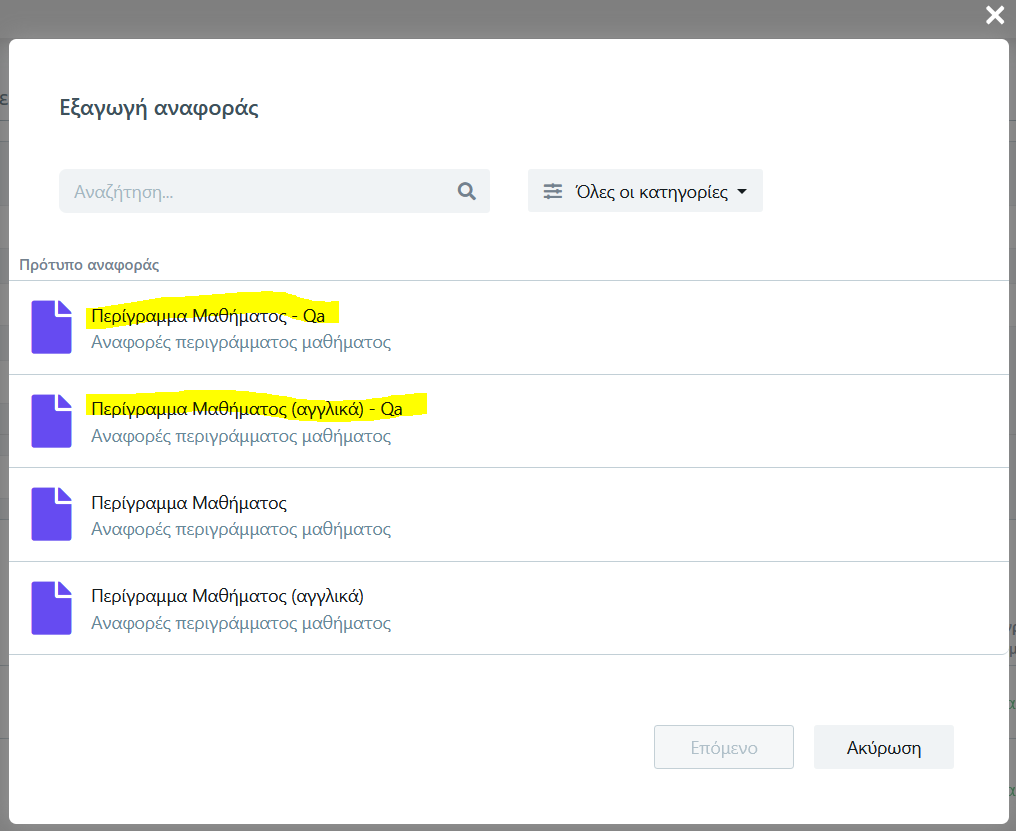Image resolution: width=1016 pixels, height=831 pixels.
Task: Click file icon of Περίγραμμα Μαθήματος (αγγλικά) - Qa
Action: [x=51, y=420]
